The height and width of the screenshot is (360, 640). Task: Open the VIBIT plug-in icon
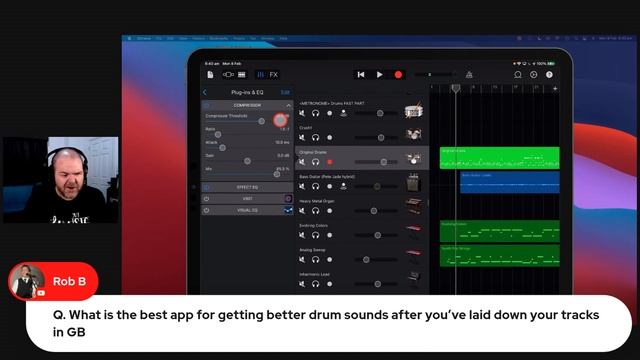pos(288,199)
